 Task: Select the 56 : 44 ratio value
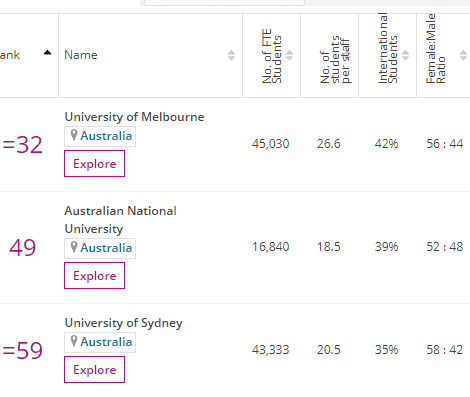(445, 144)
